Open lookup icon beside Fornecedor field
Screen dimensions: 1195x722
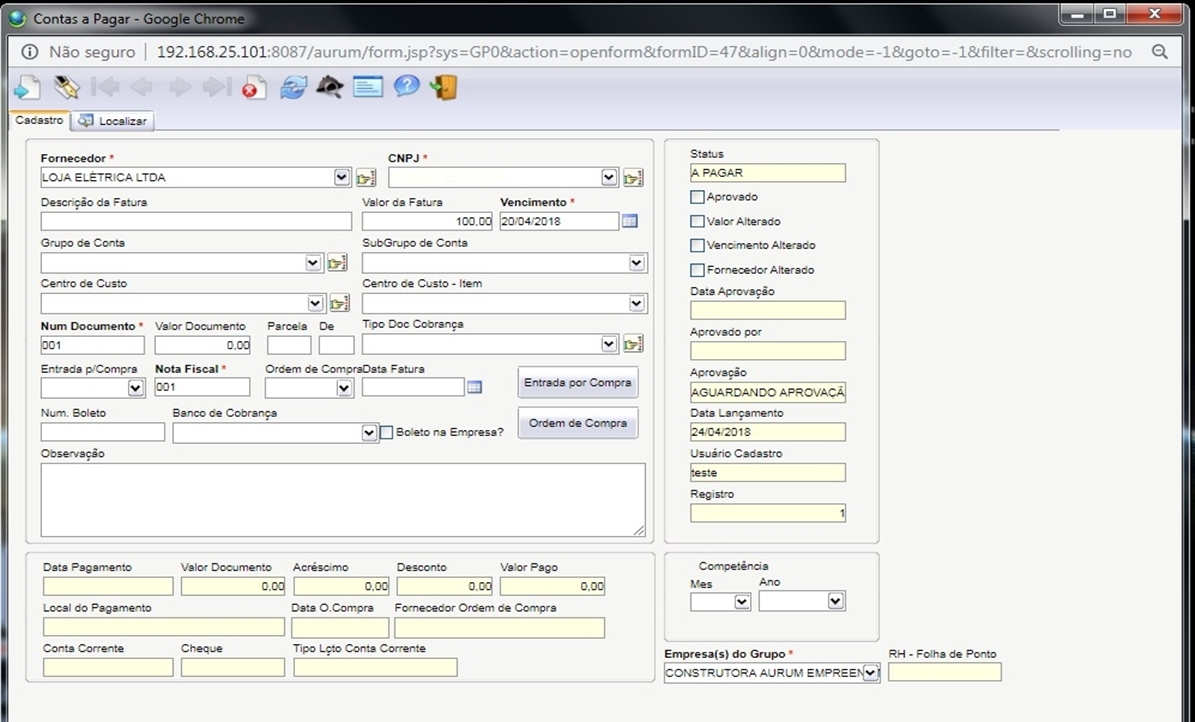[366, 178]
